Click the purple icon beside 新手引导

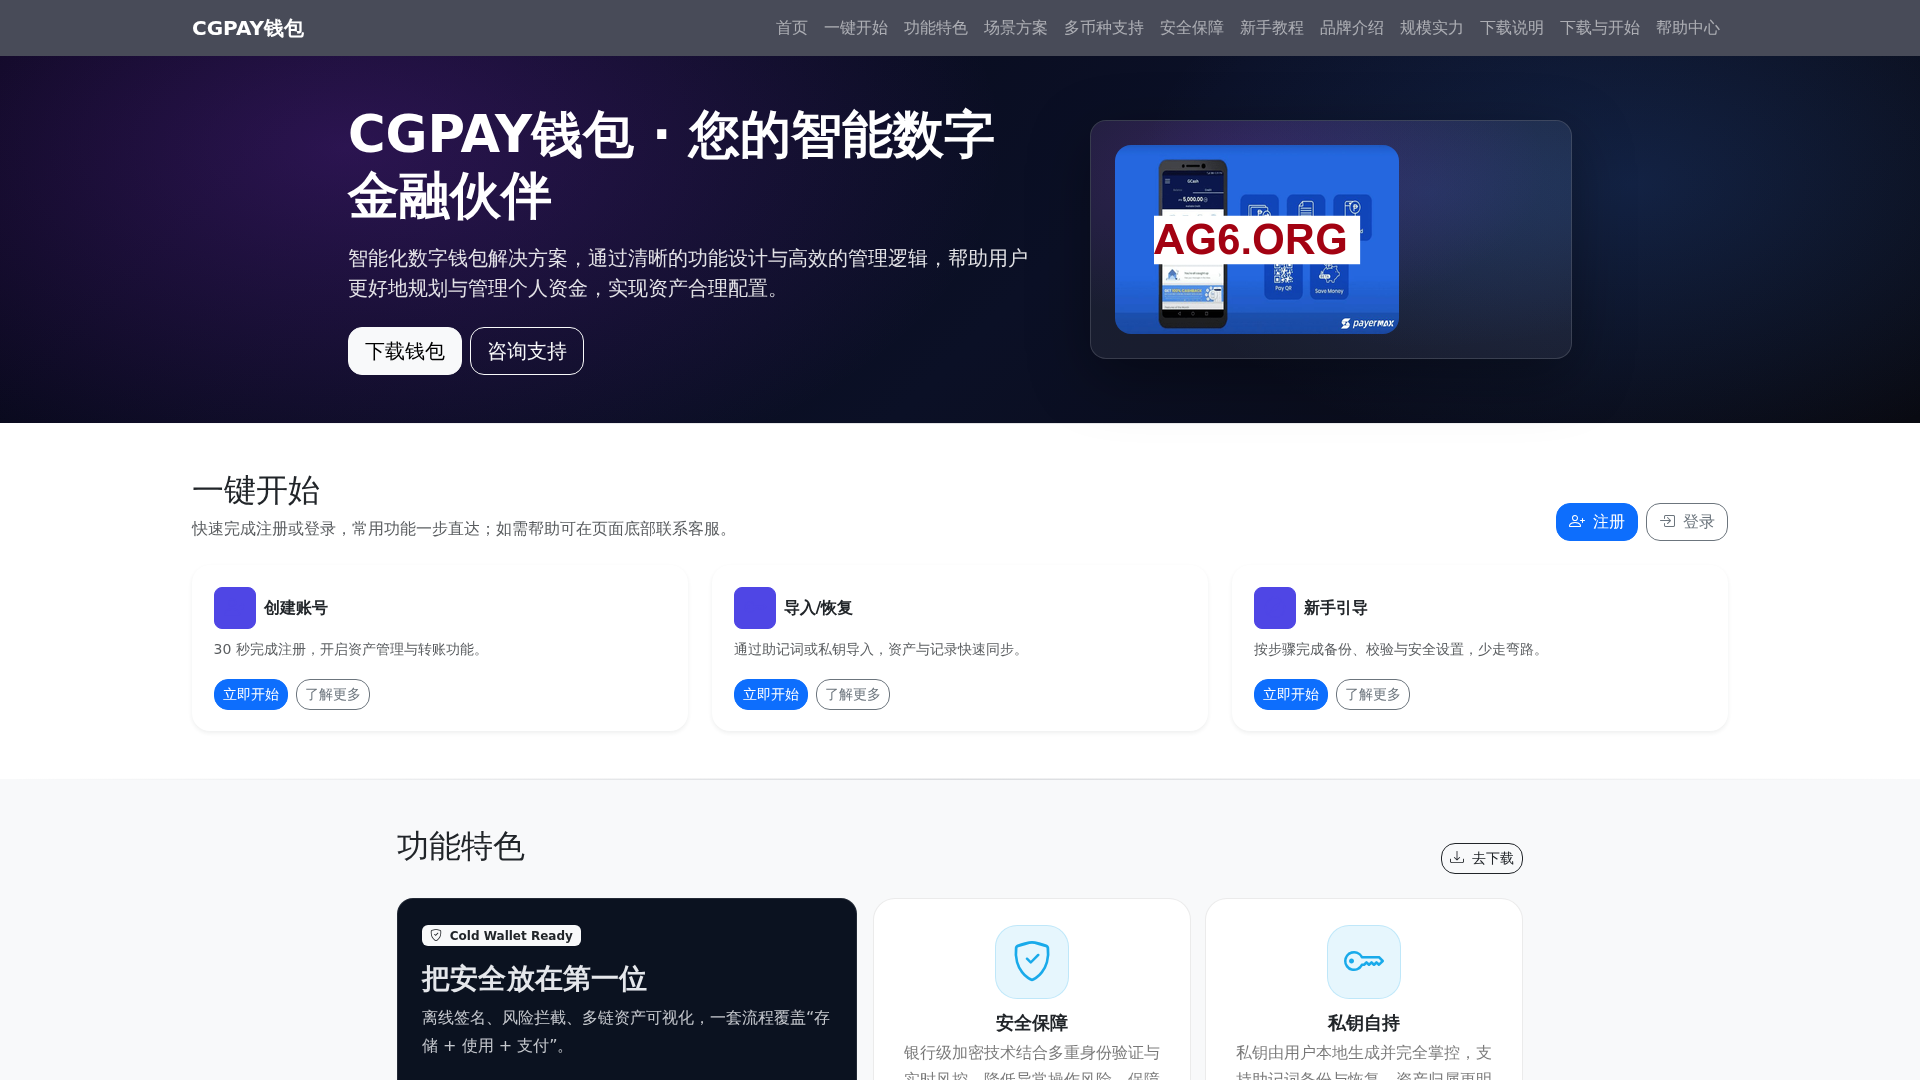tap(1275, 608)
